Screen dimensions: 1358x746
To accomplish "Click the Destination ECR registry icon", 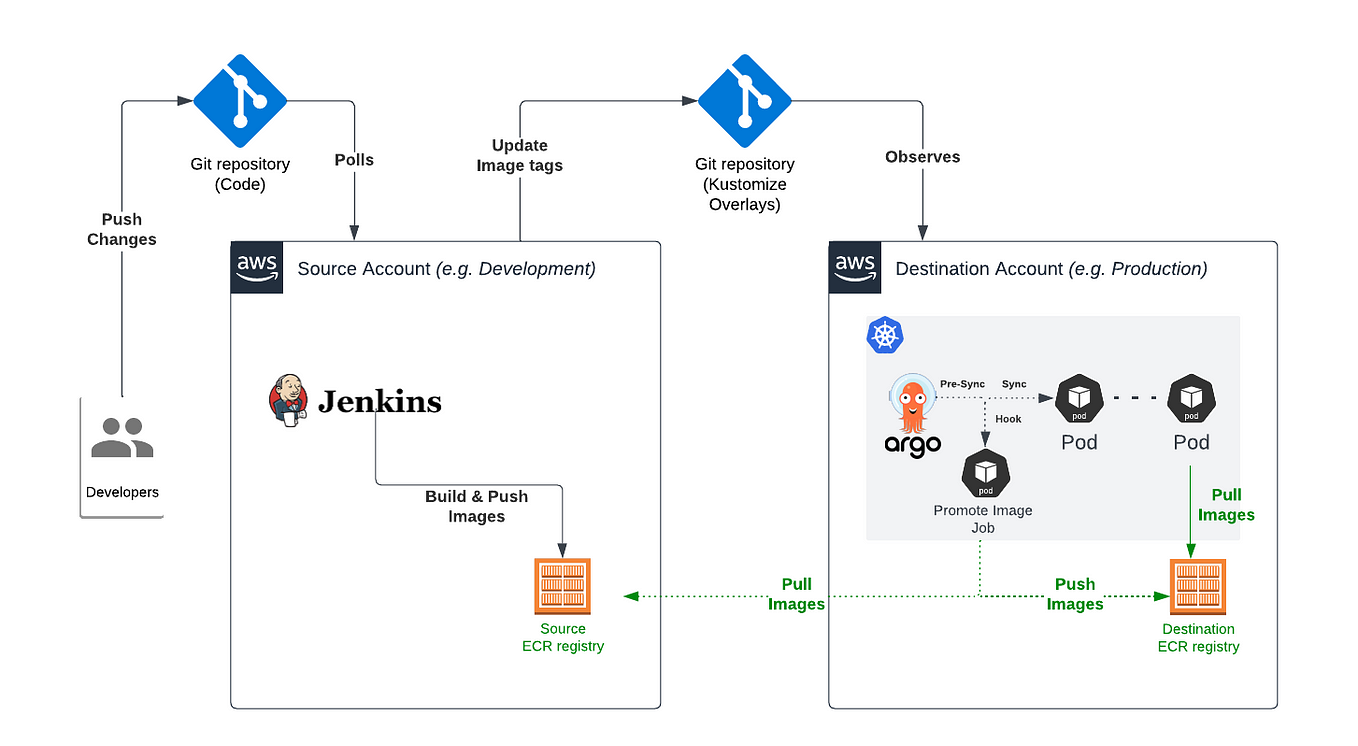I will pos(1198,586).
